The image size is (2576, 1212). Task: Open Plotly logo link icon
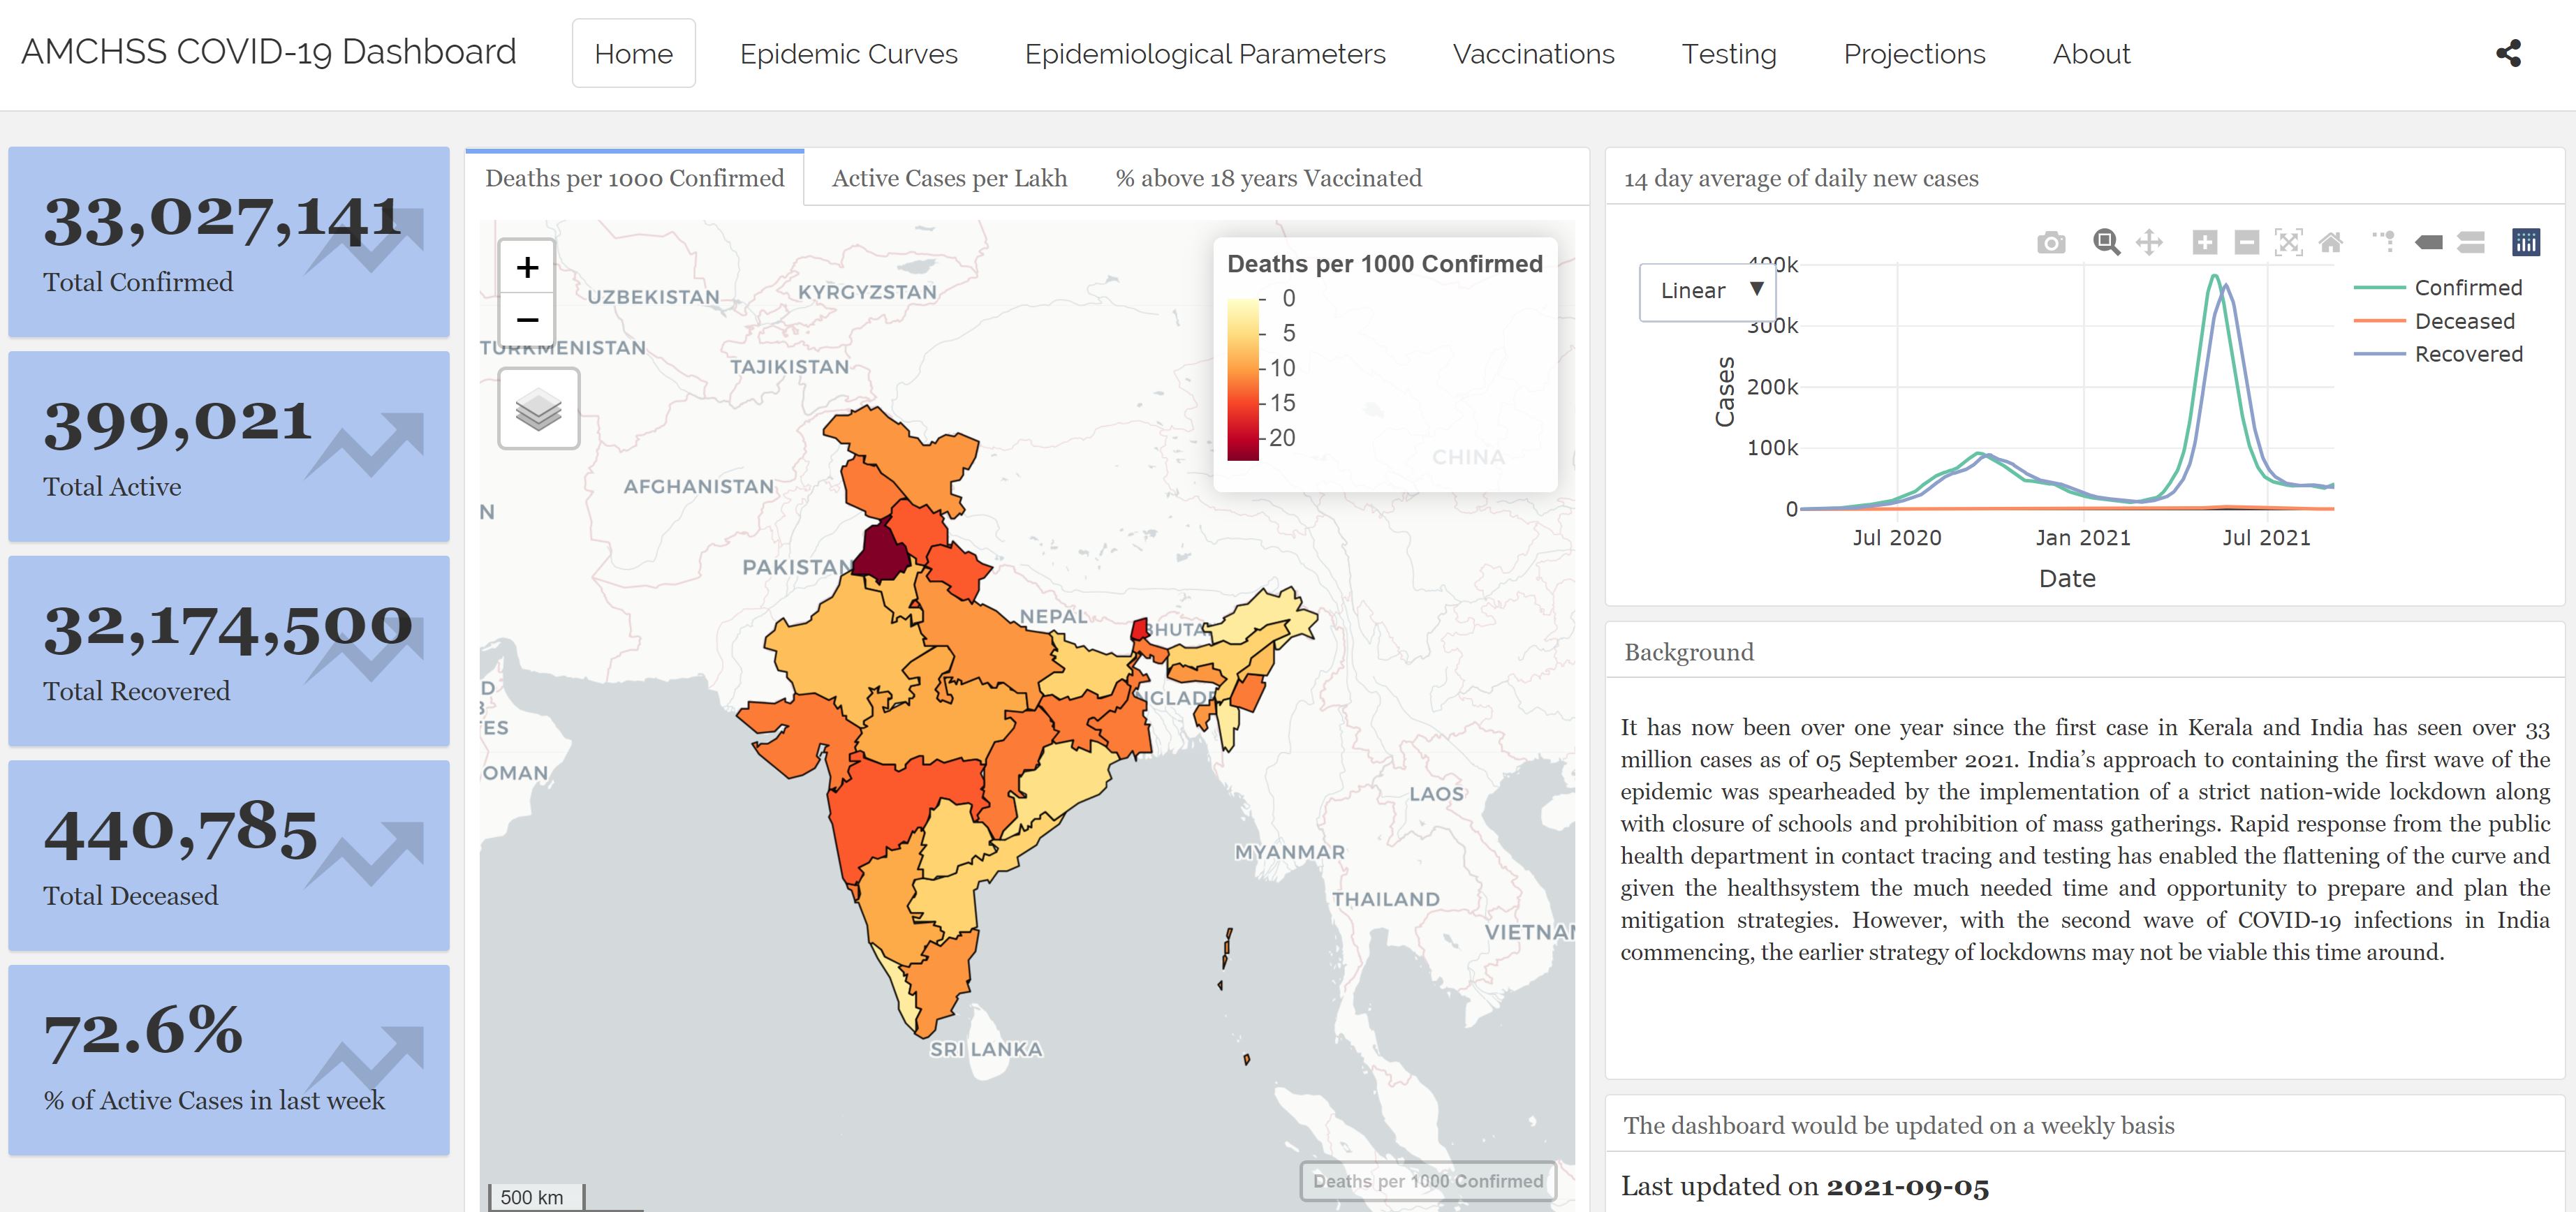pos(2526,242)
